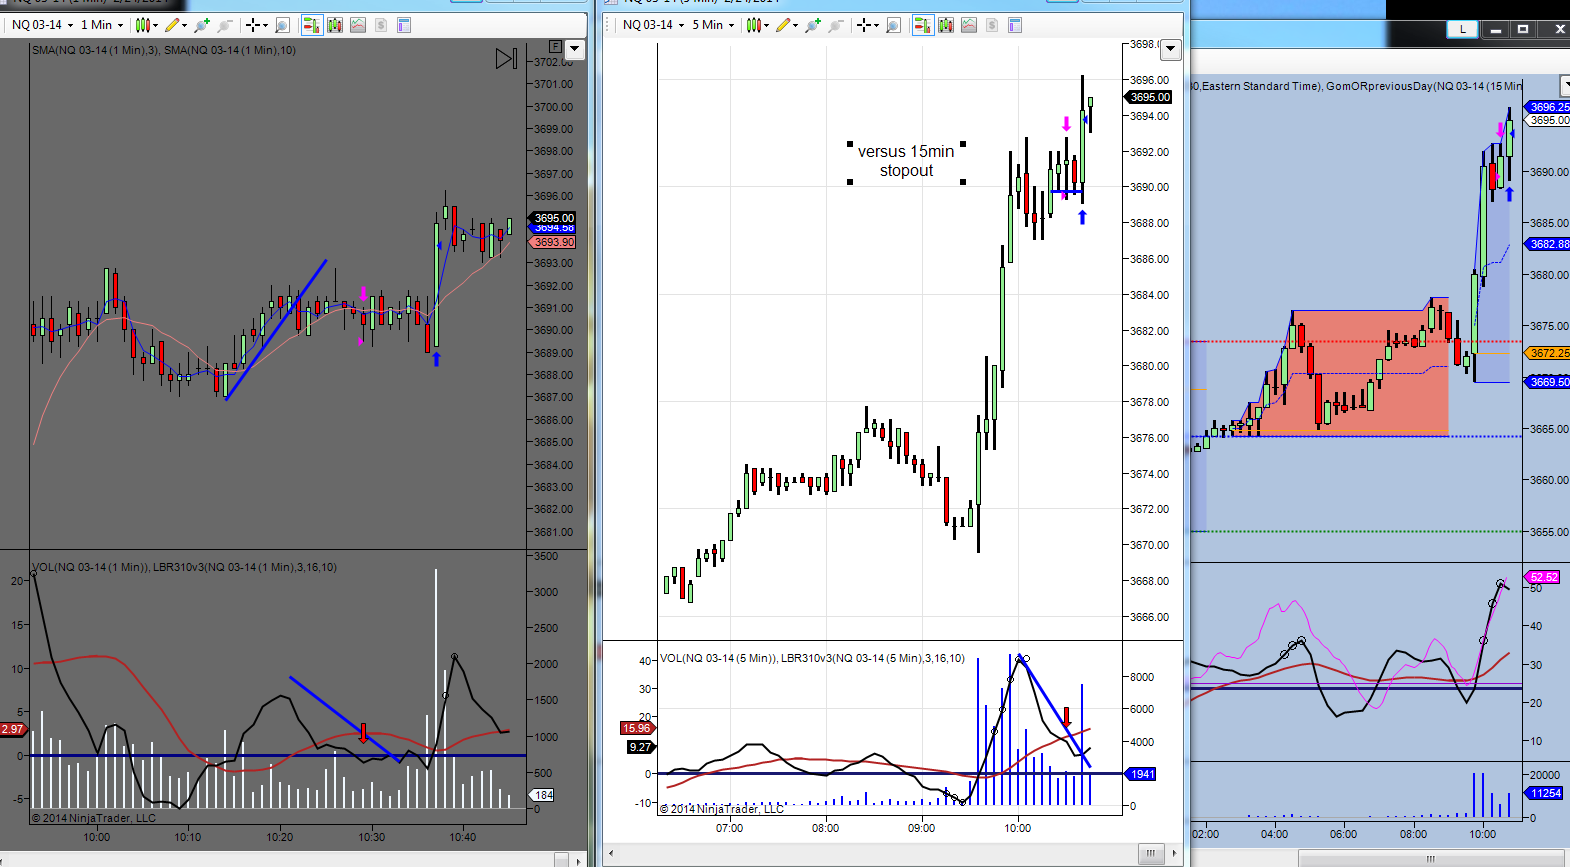Click the 15.96 red indicator value label
1570x867 pixels.
pyautogui.click(x=637, y=728)
